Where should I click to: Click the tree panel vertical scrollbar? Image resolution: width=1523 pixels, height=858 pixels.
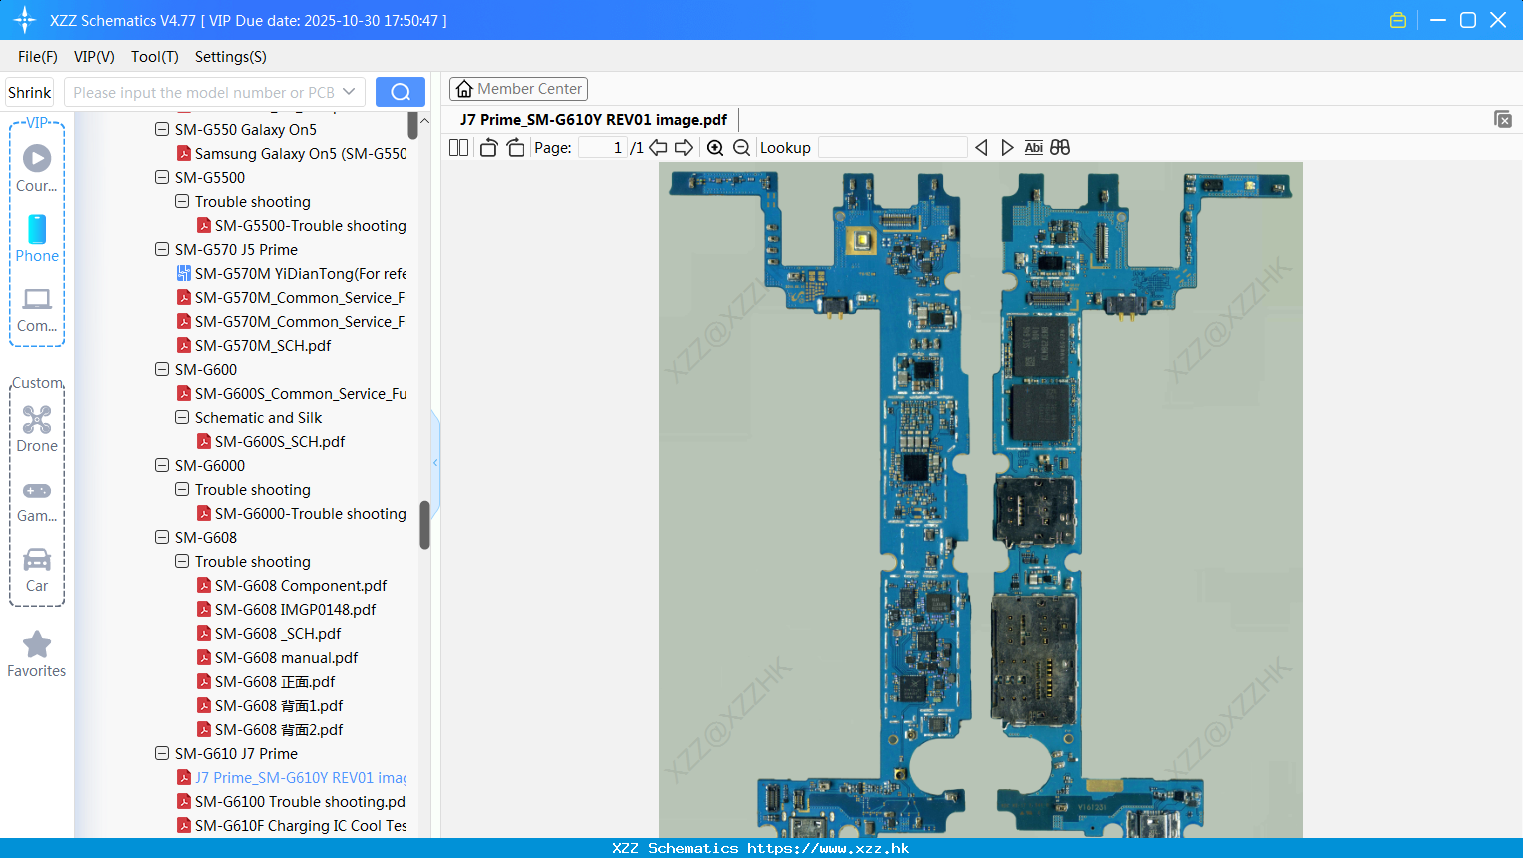pyautogui.click(x=424, y=525)
